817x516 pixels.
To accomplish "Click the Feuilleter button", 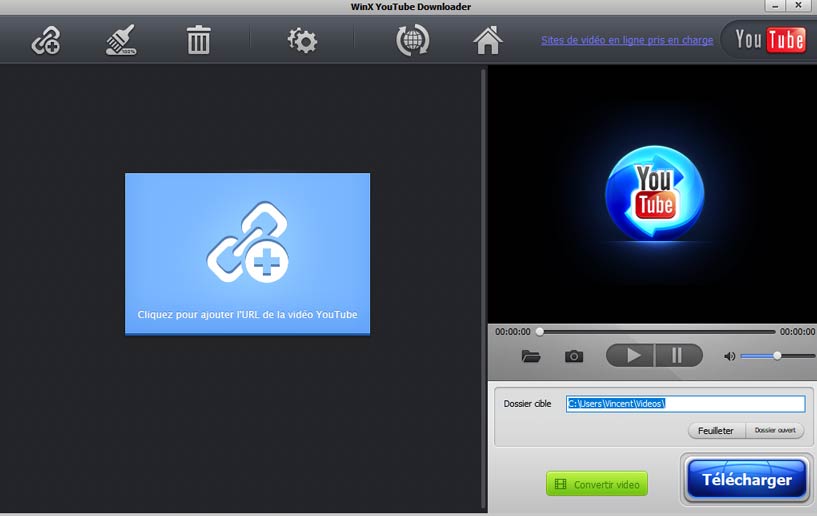I will pos(716,431).
